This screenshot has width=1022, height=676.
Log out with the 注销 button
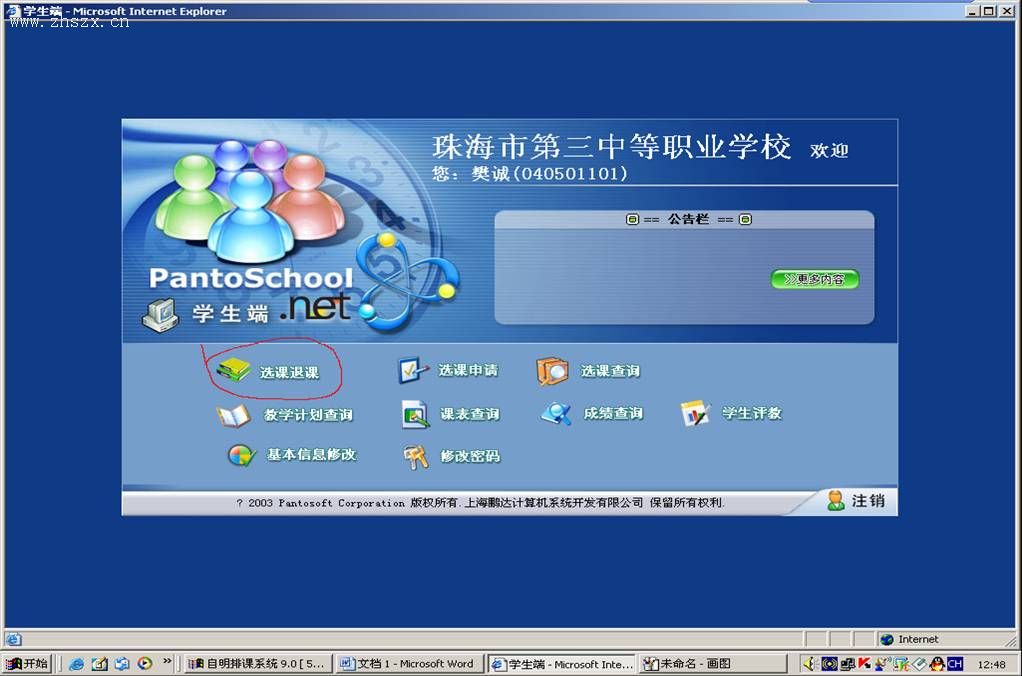[856, 501]
